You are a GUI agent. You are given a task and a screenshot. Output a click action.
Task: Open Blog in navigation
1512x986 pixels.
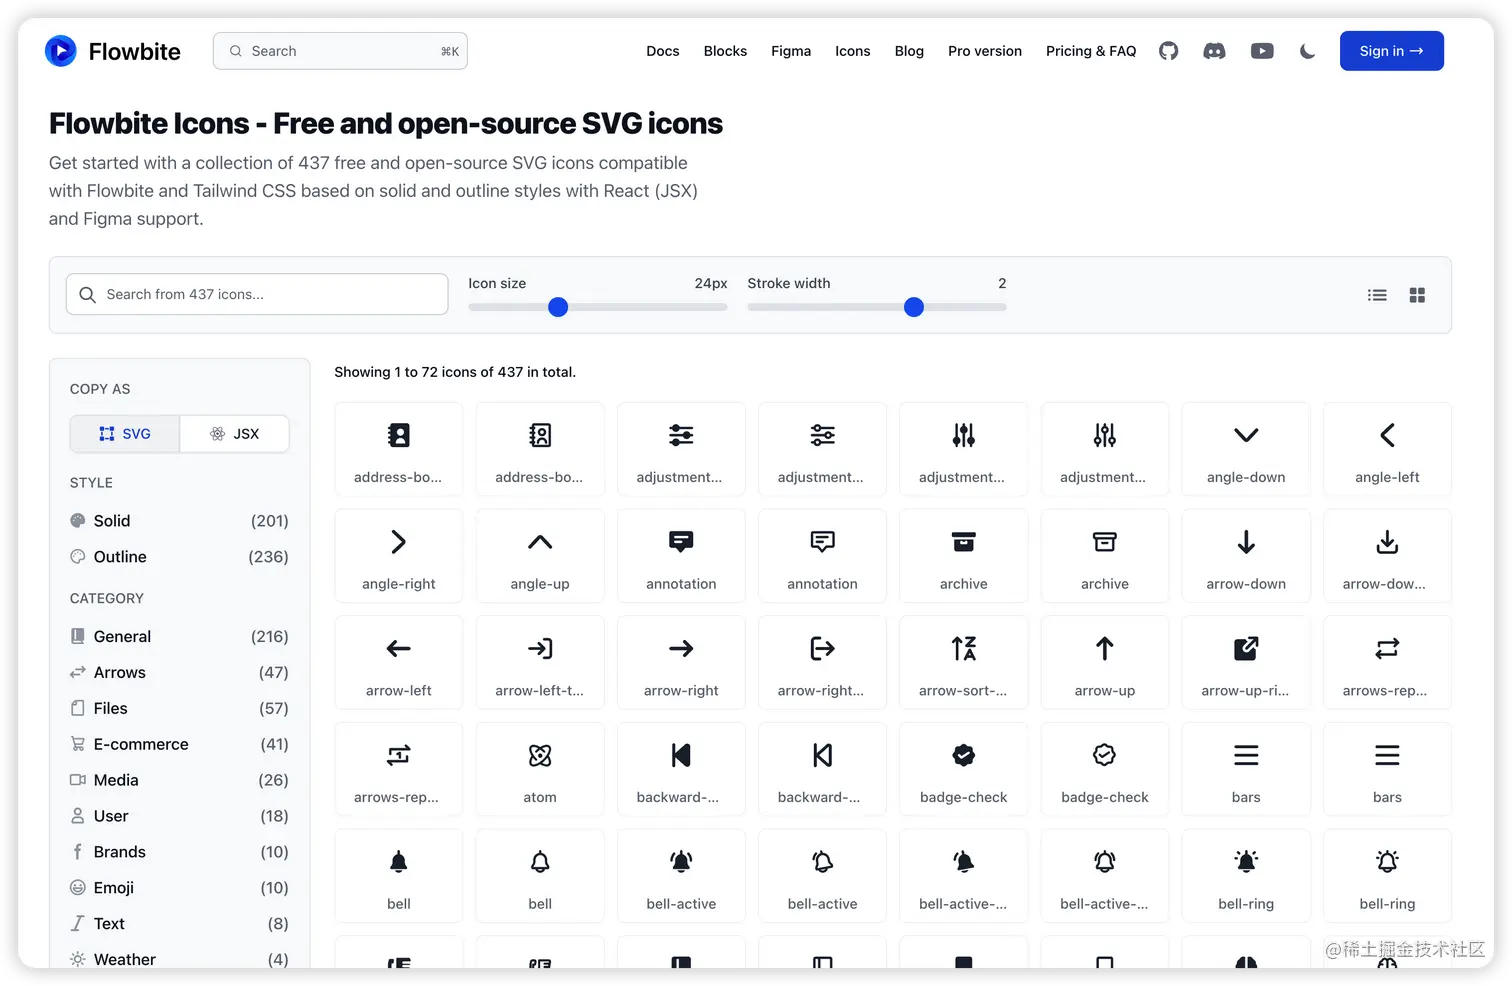tap(909, 51)
